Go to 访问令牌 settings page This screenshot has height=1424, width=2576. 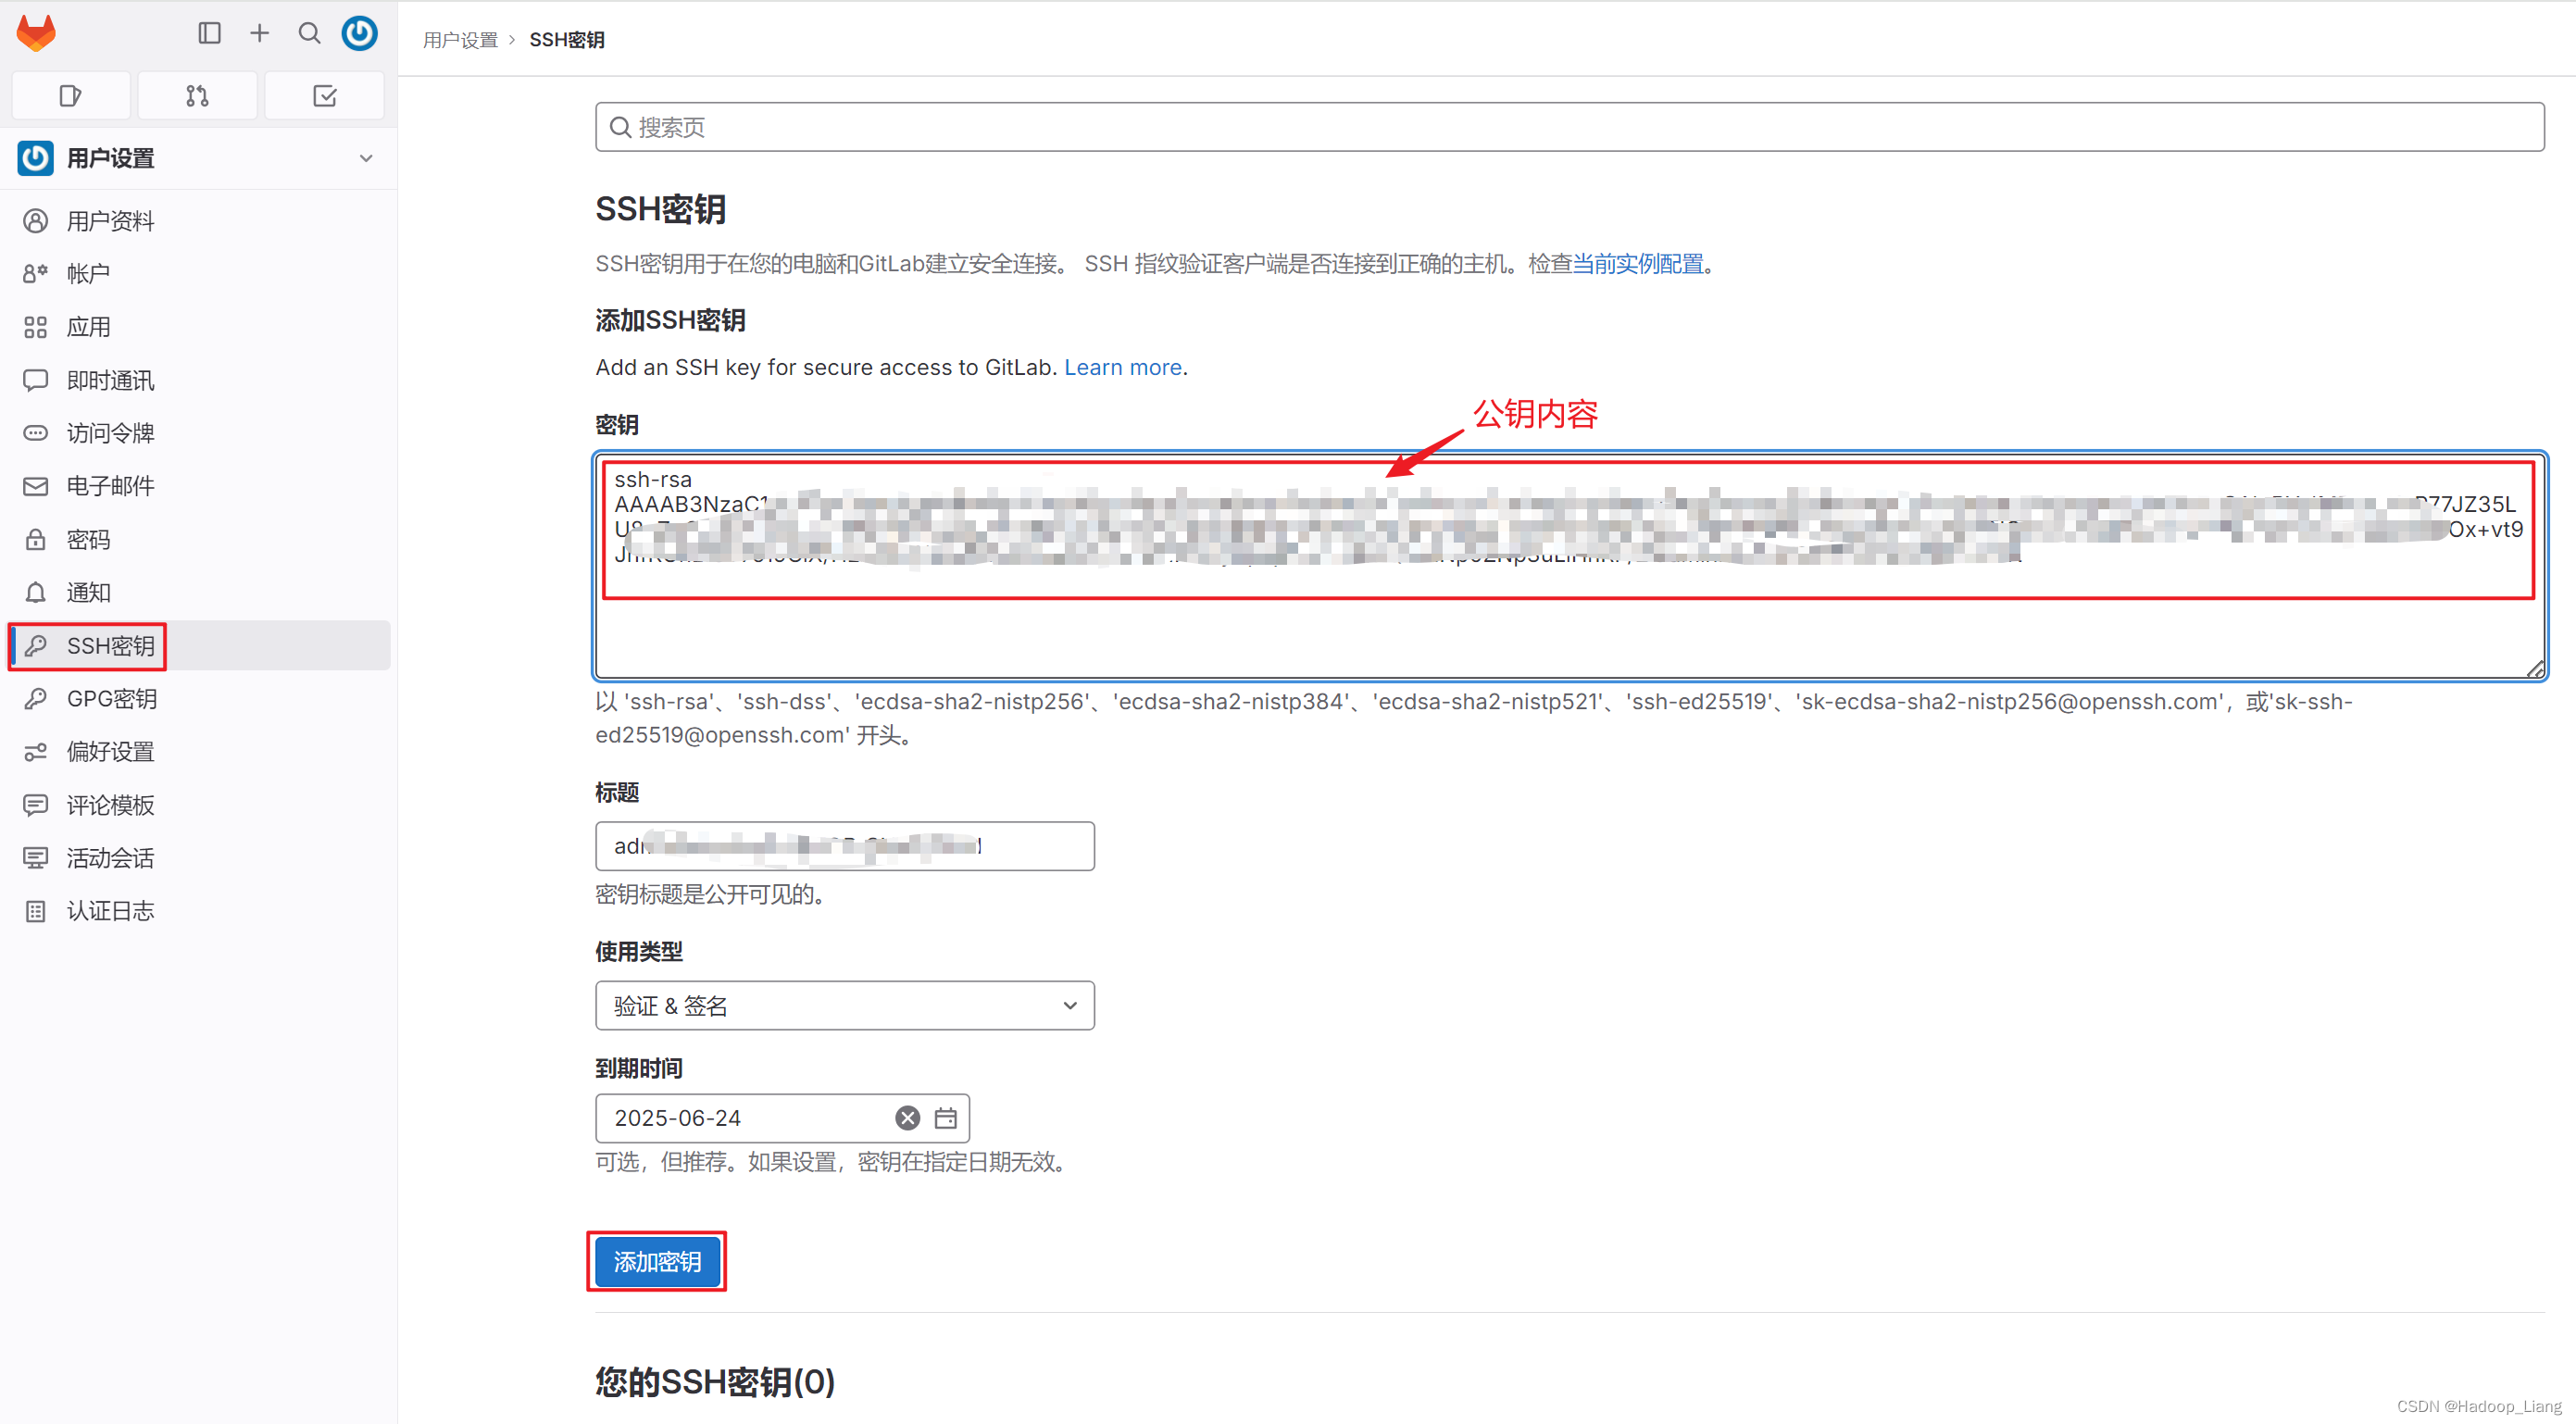pyautogui.click(x=110, y=433)
